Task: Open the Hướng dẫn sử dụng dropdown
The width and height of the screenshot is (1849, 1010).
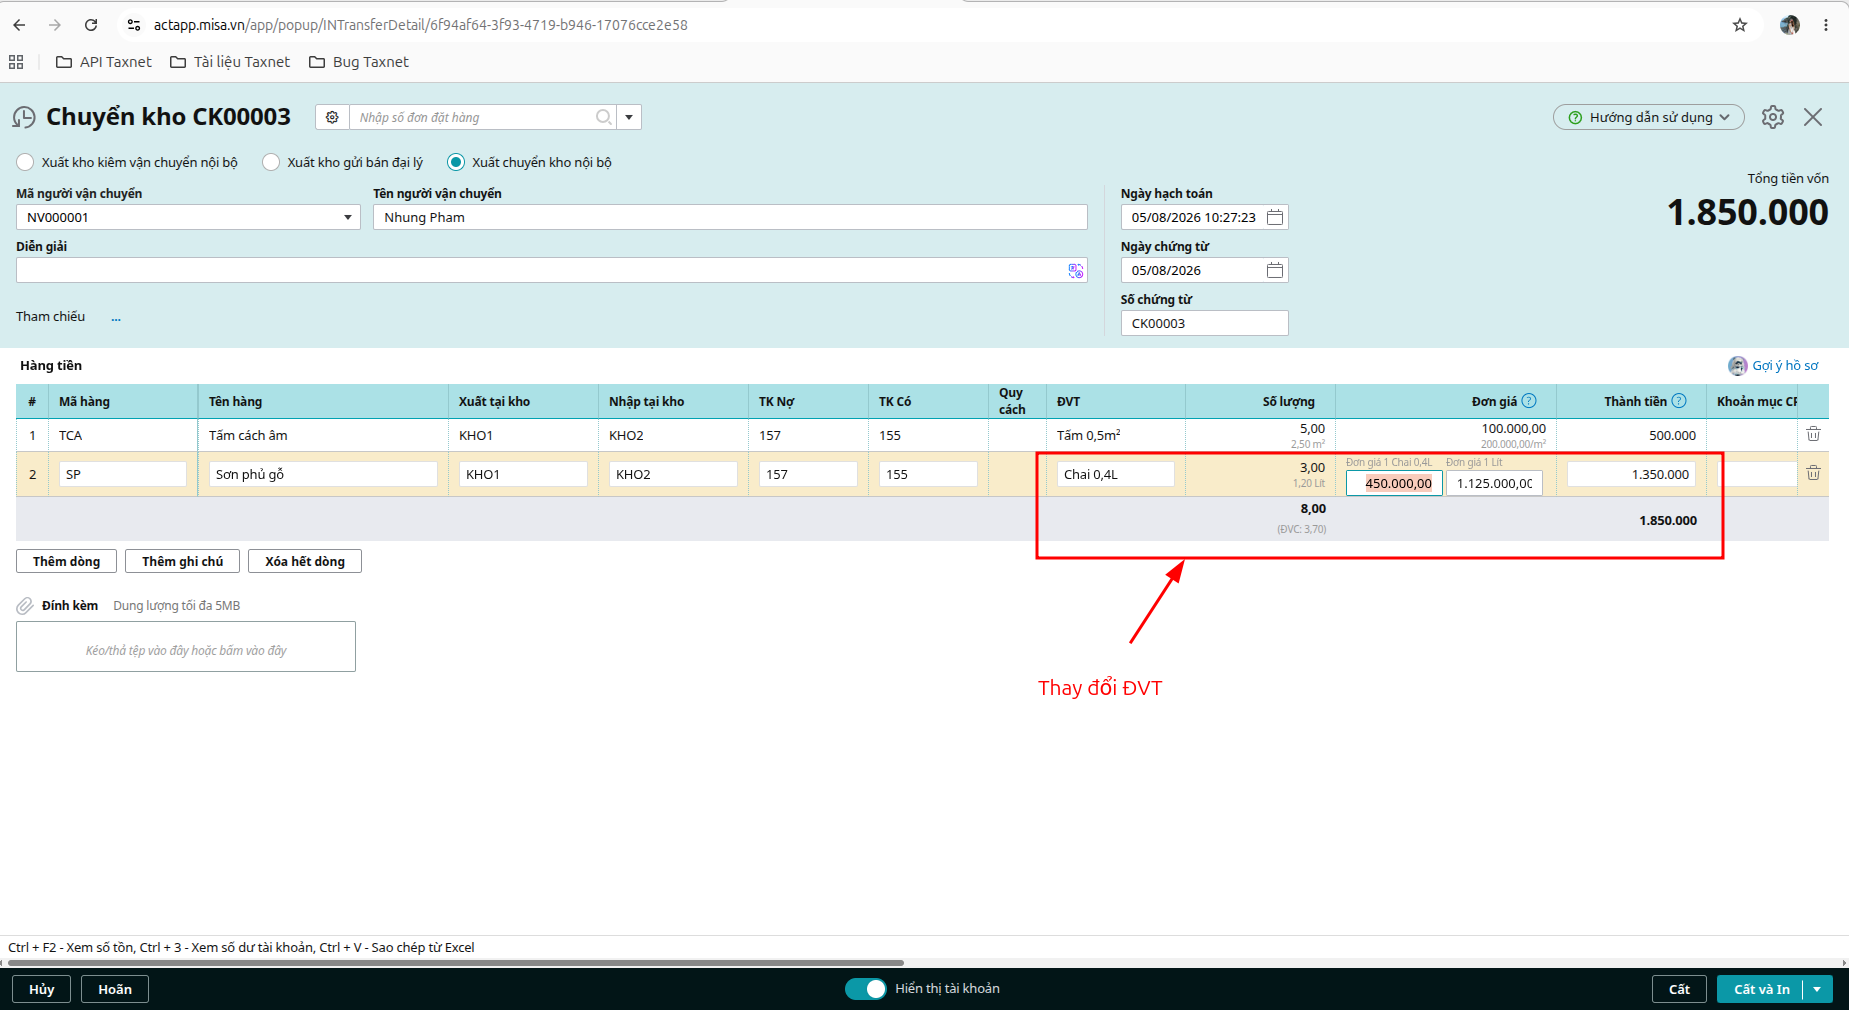Action: click(1648, 117)
